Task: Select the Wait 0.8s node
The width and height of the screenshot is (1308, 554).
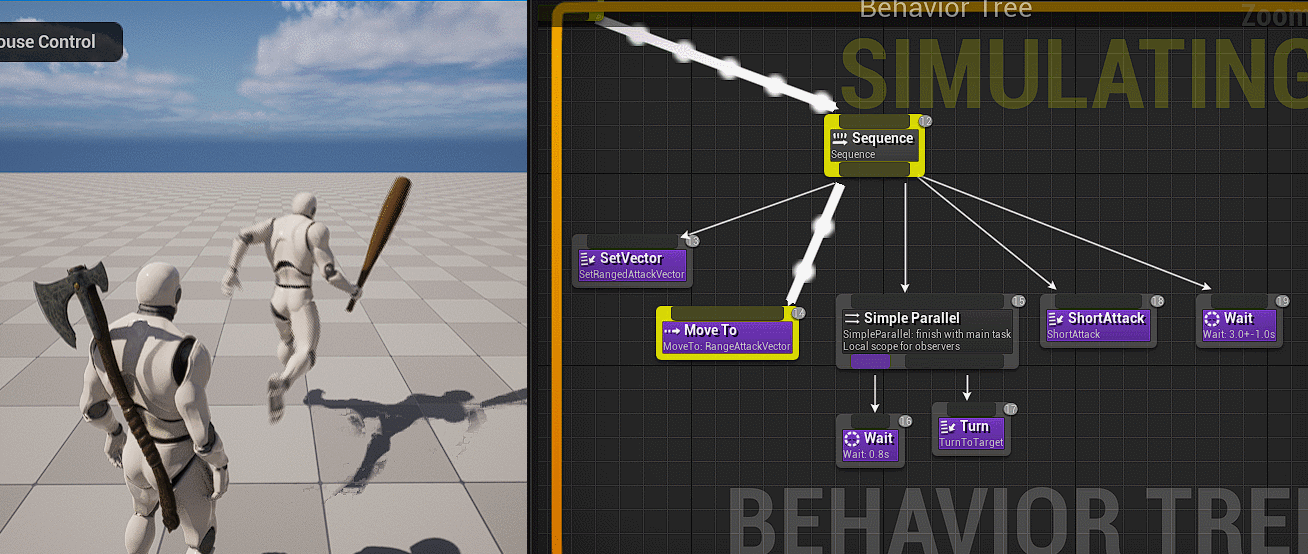Action: click(x=871, y=441)
